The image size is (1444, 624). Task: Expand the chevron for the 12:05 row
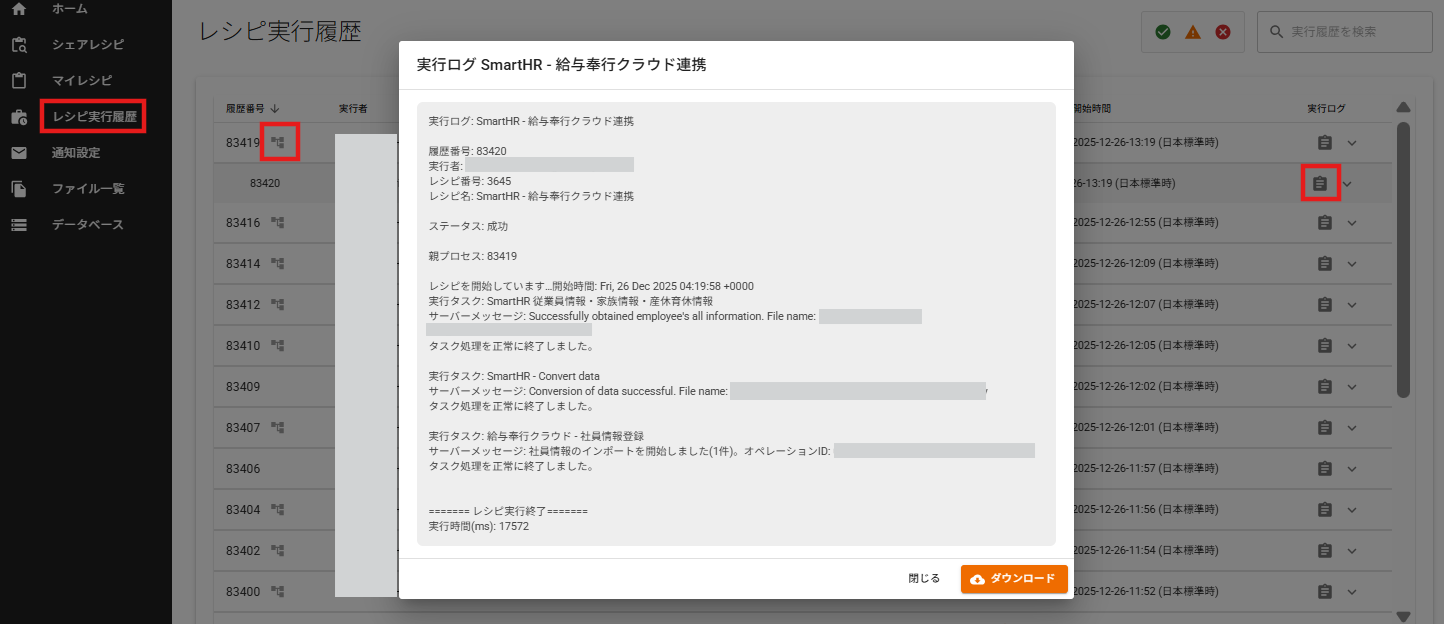1352,345
